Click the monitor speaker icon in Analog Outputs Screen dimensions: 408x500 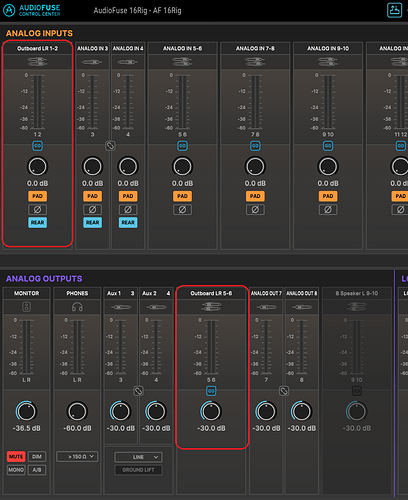point(27,307)
